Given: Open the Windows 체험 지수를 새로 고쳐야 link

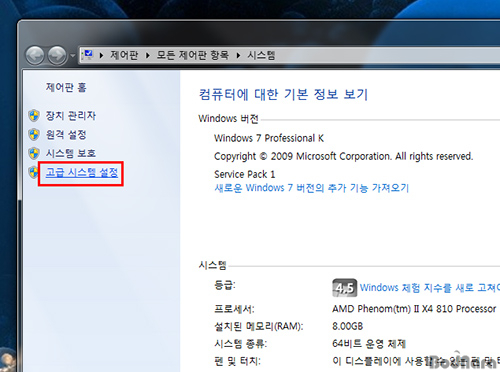Looking at the screenshot, I should pos(430,287).
